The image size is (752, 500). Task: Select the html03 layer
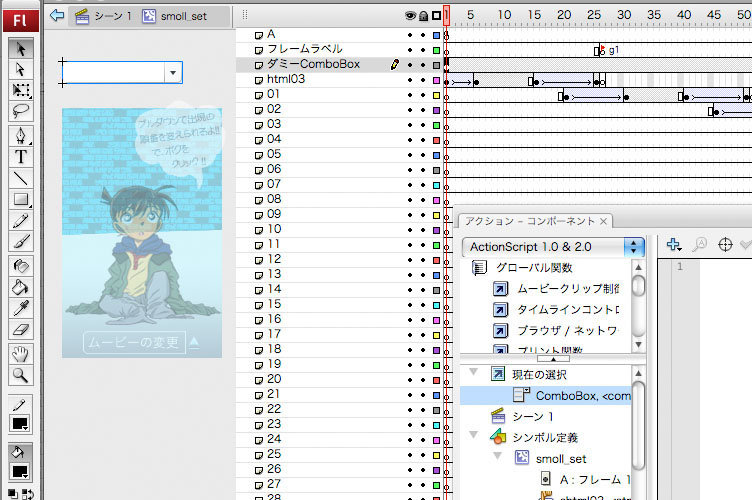286,79
